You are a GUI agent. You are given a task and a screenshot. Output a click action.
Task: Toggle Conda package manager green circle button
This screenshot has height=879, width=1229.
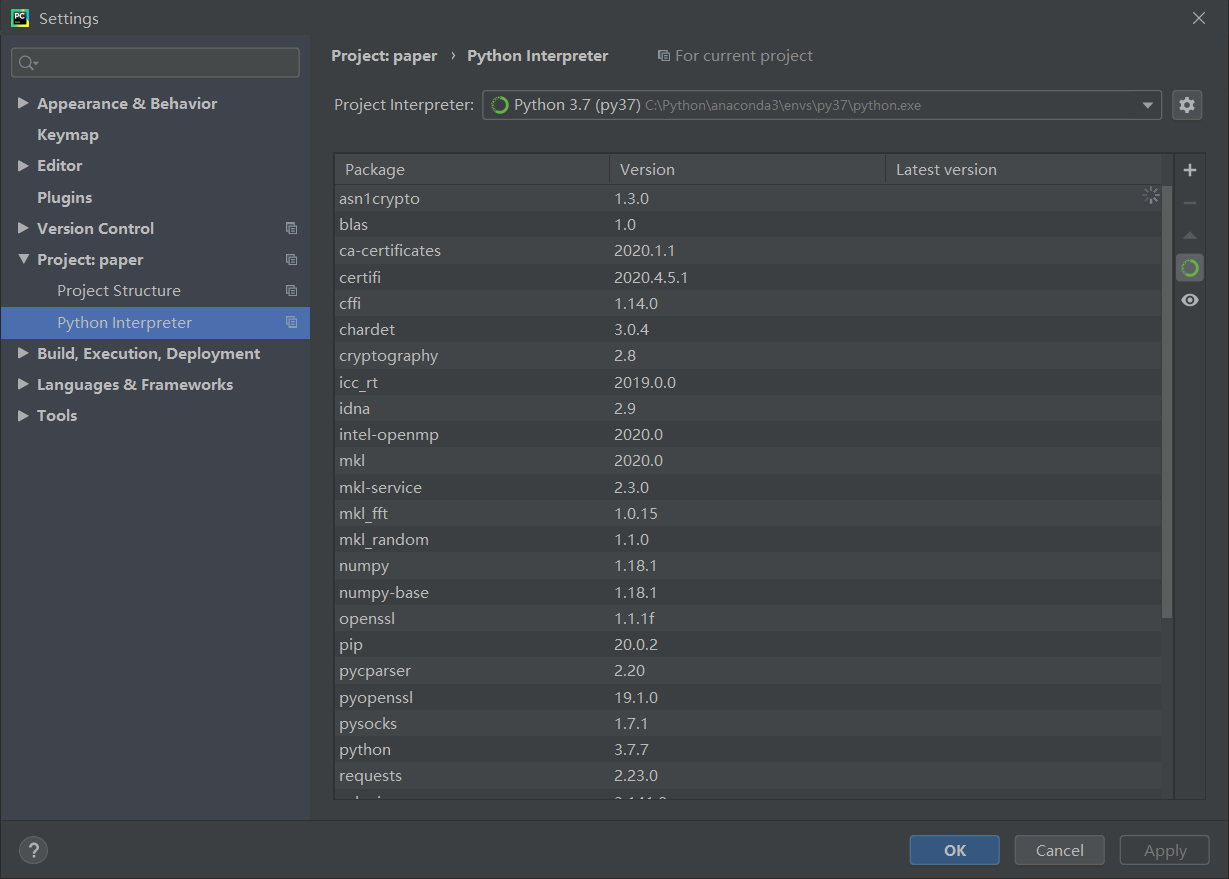coord(1189,268)
